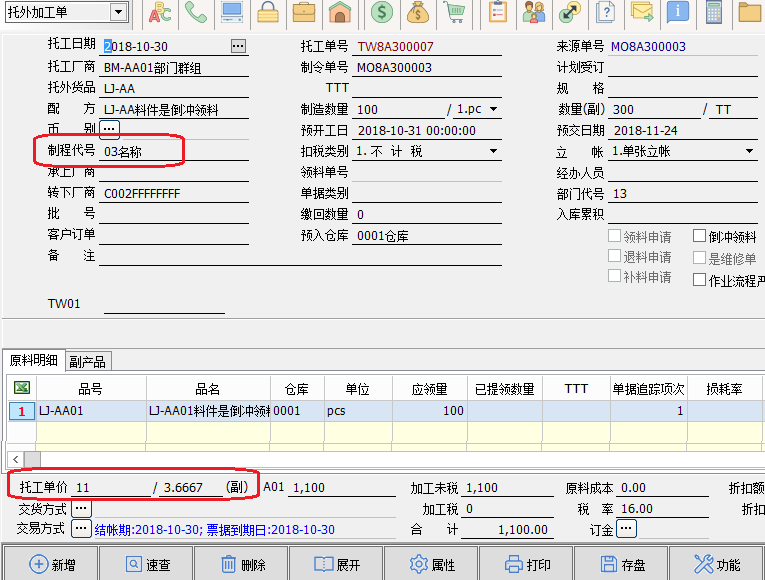This screenshot has height=580, width=765.
Task: Switch to the 副产品 tab
Action: (x=87, y=361)
